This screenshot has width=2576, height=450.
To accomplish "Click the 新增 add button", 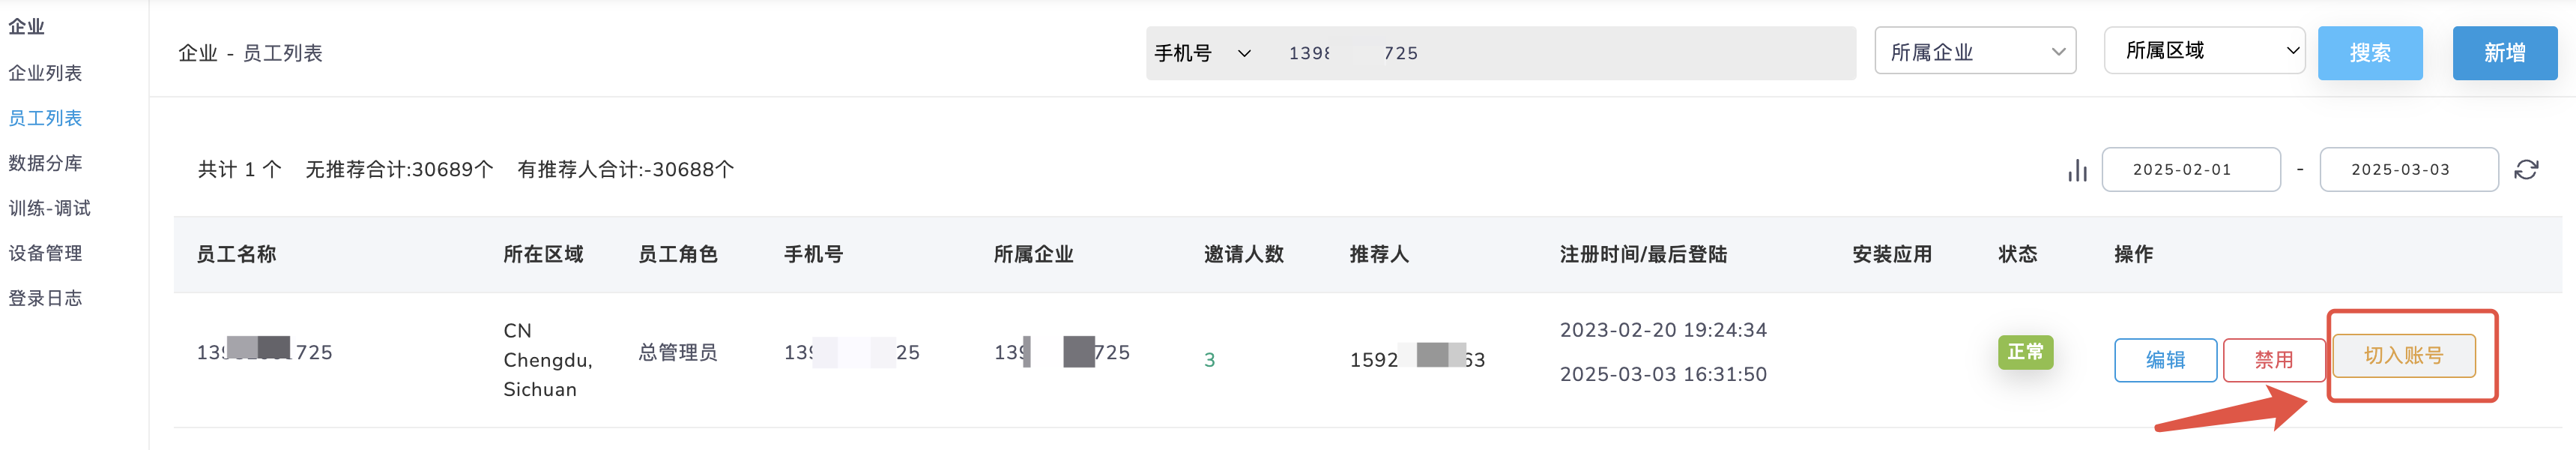I will (2504, 53).
